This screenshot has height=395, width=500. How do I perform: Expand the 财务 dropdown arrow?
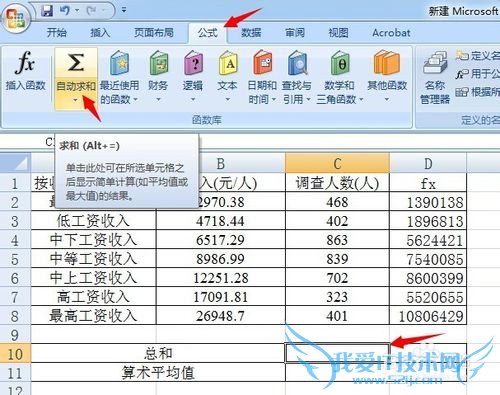(158, 99)
